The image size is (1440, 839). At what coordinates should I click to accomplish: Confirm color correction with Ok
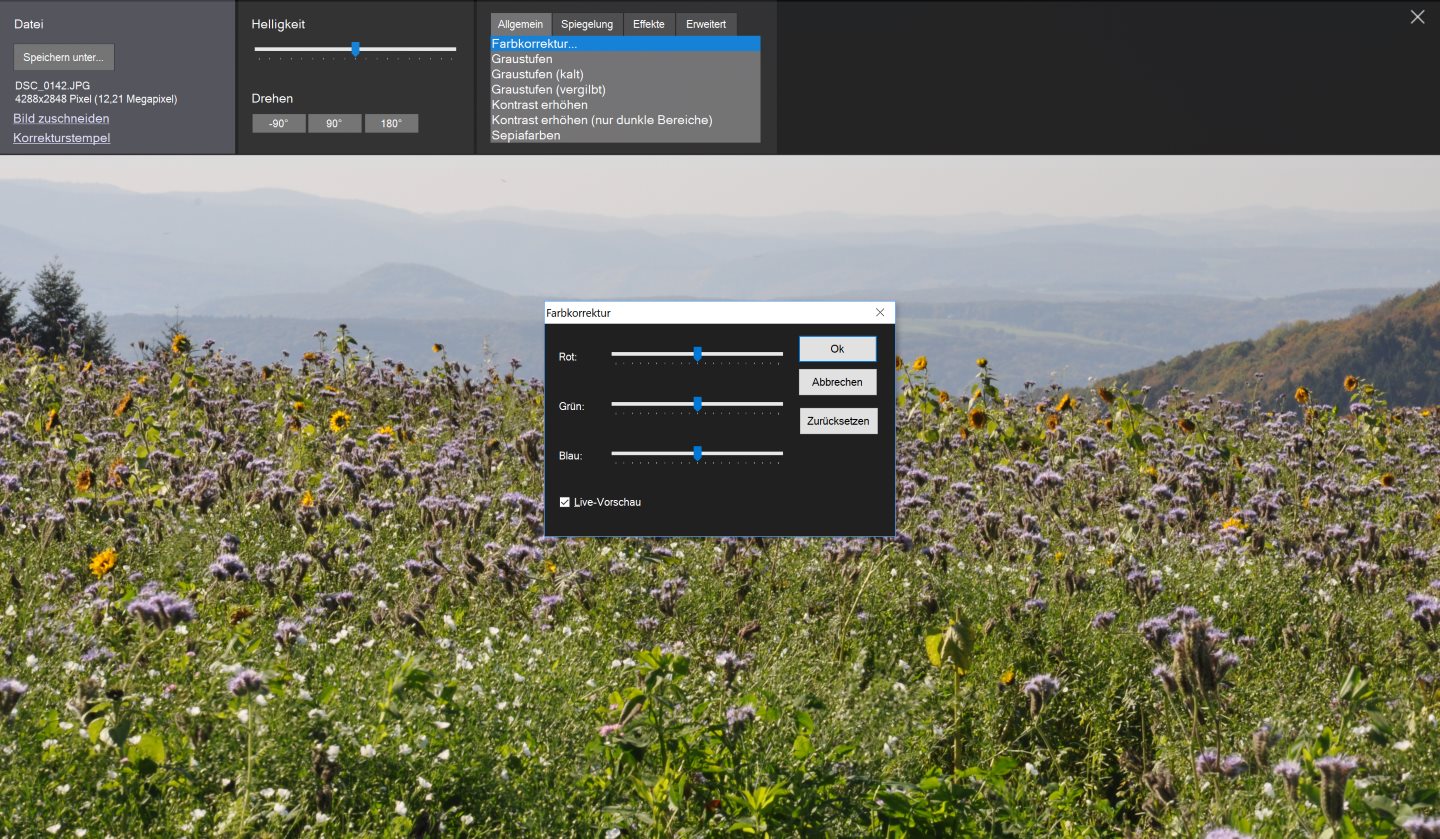(837, 349)
